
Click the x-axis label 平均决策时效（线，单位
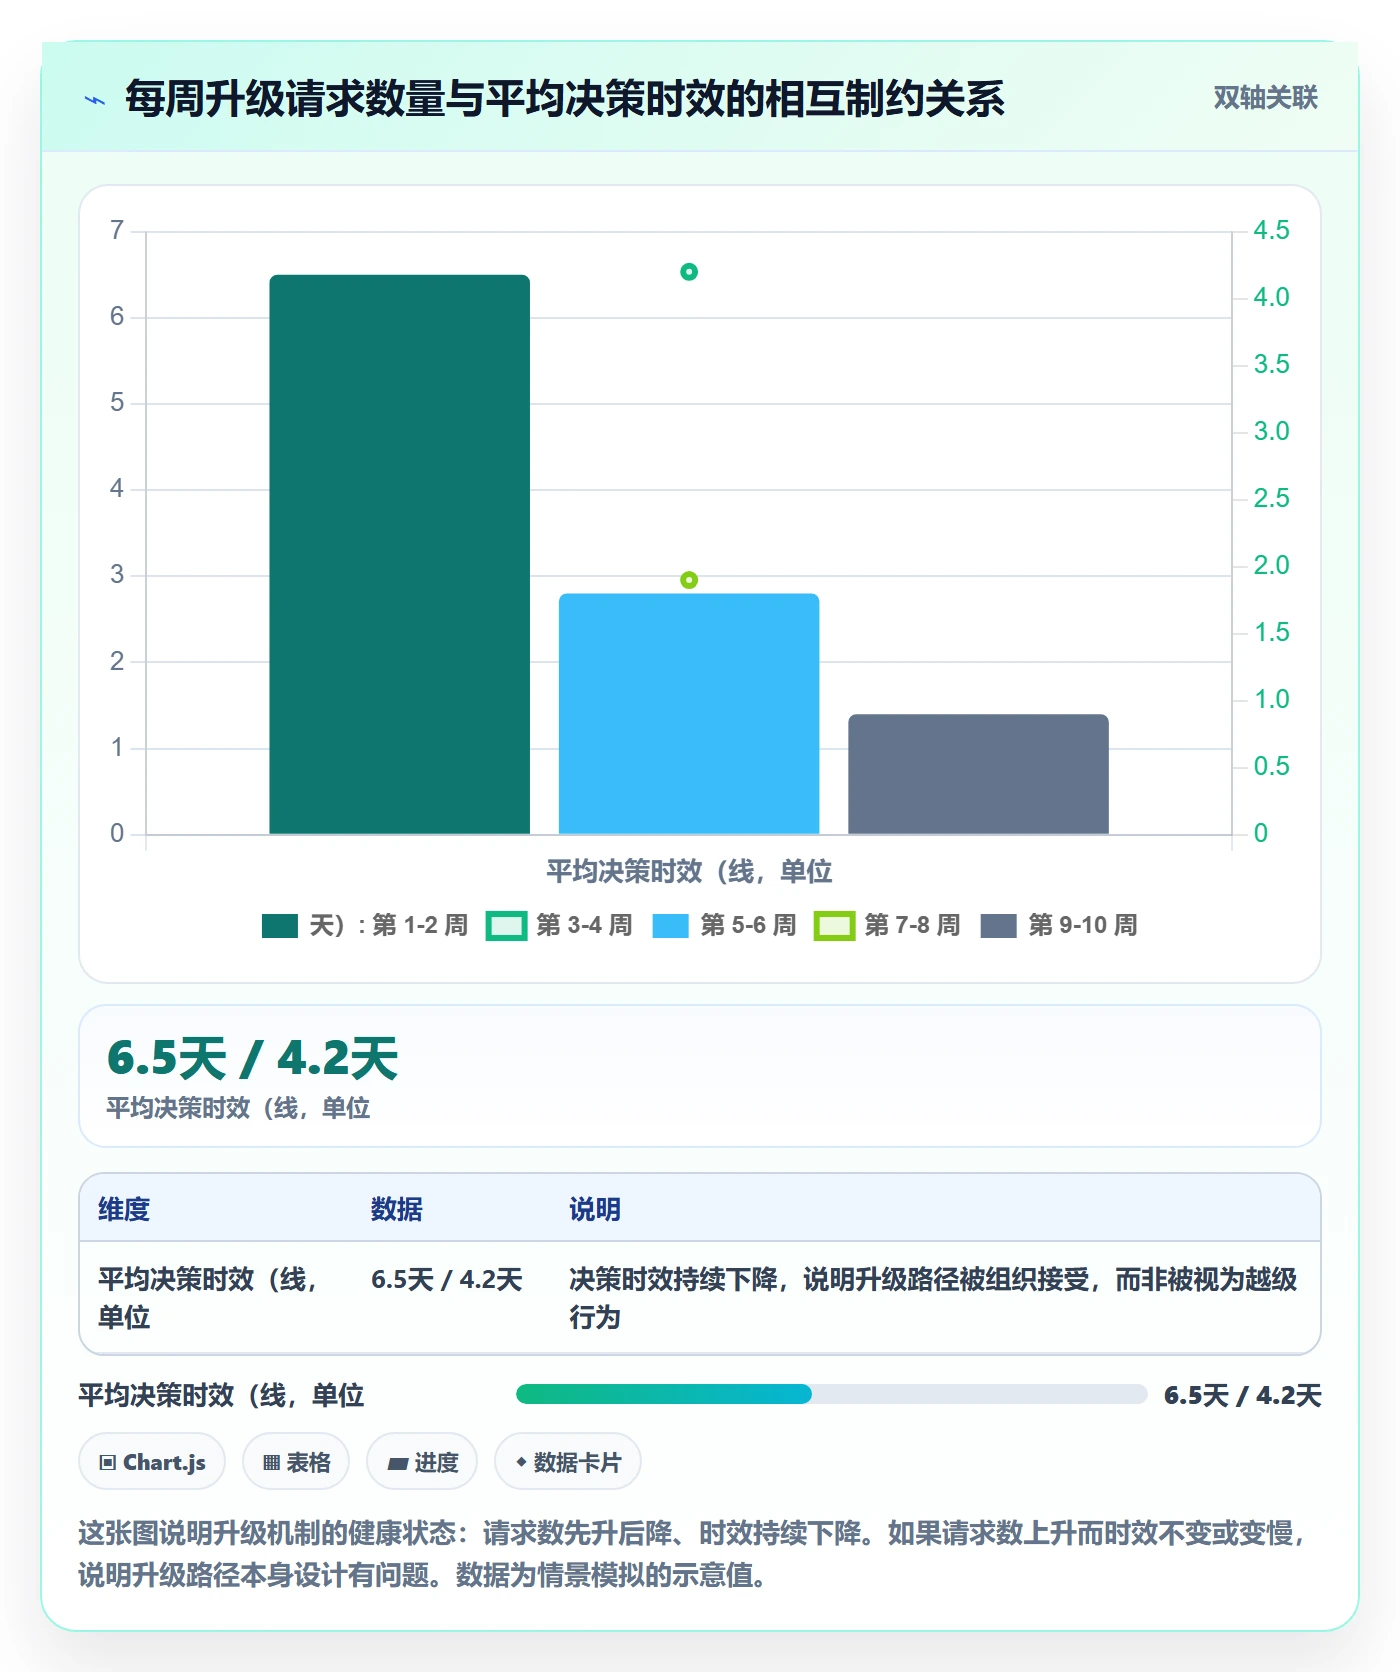pyautogui.click(x=689, y=872)
